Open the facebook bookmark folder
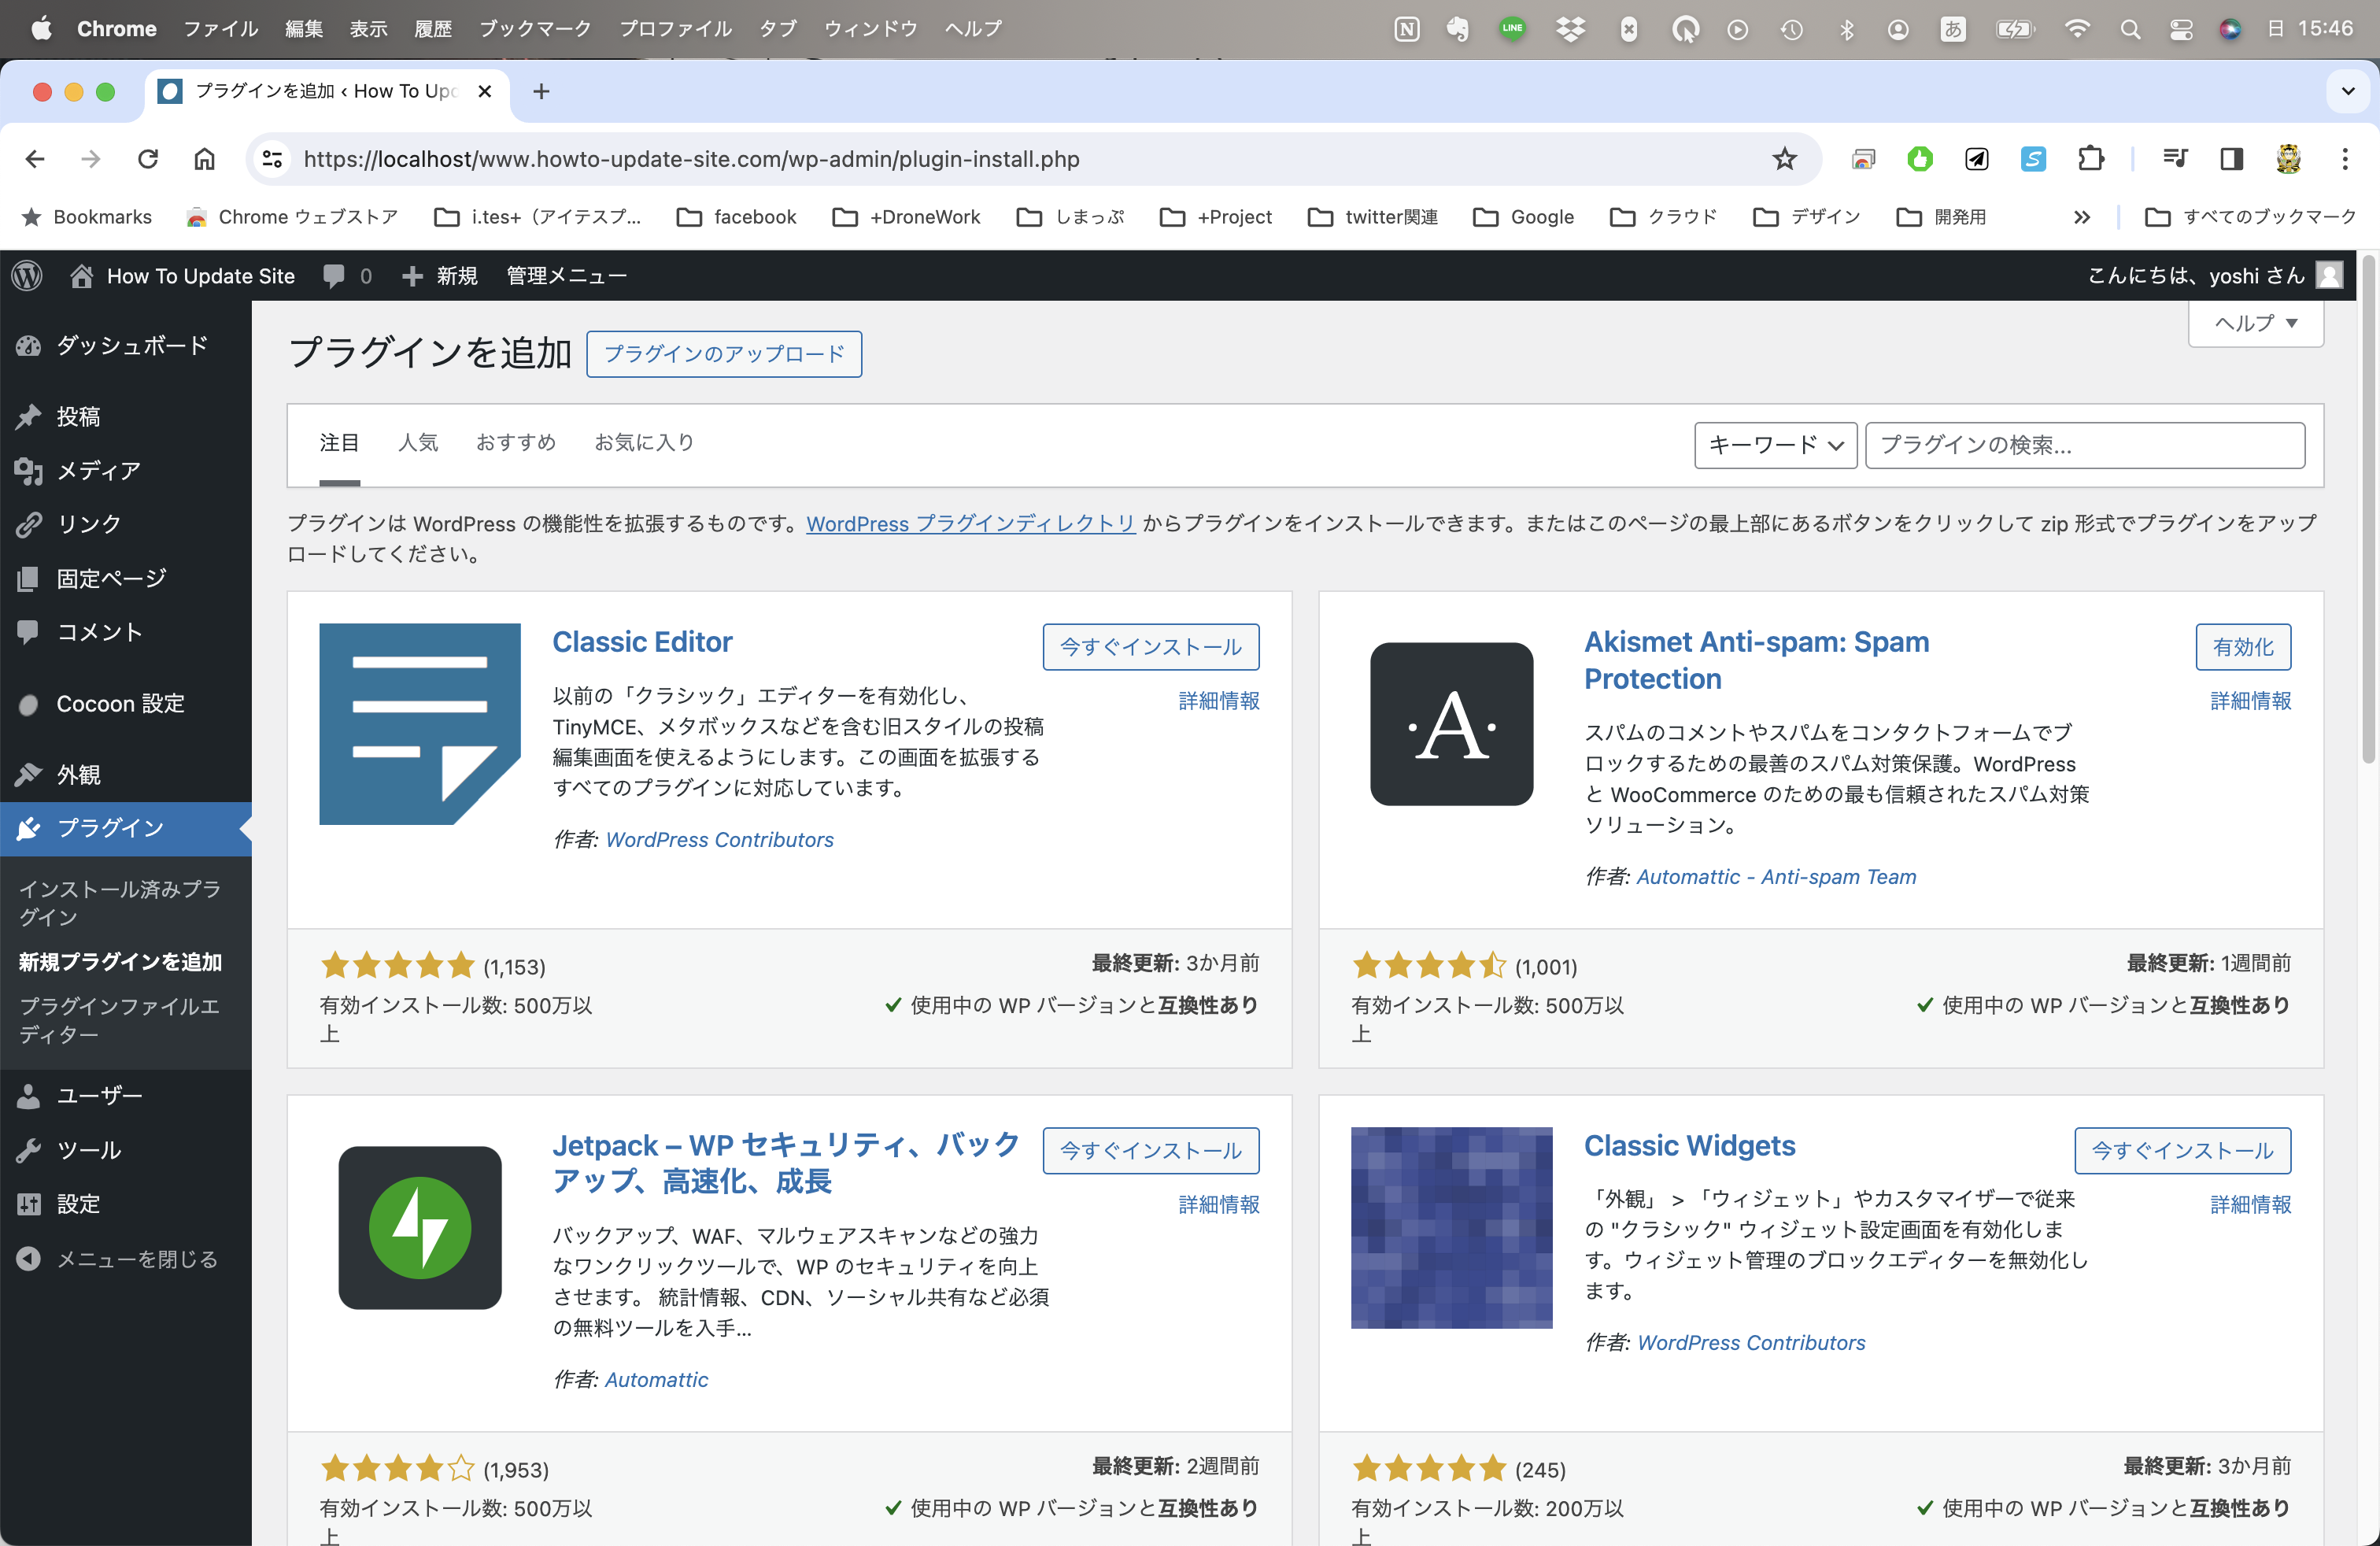This screenshot has height=1546, width=2380. click(x=737, y=217)
